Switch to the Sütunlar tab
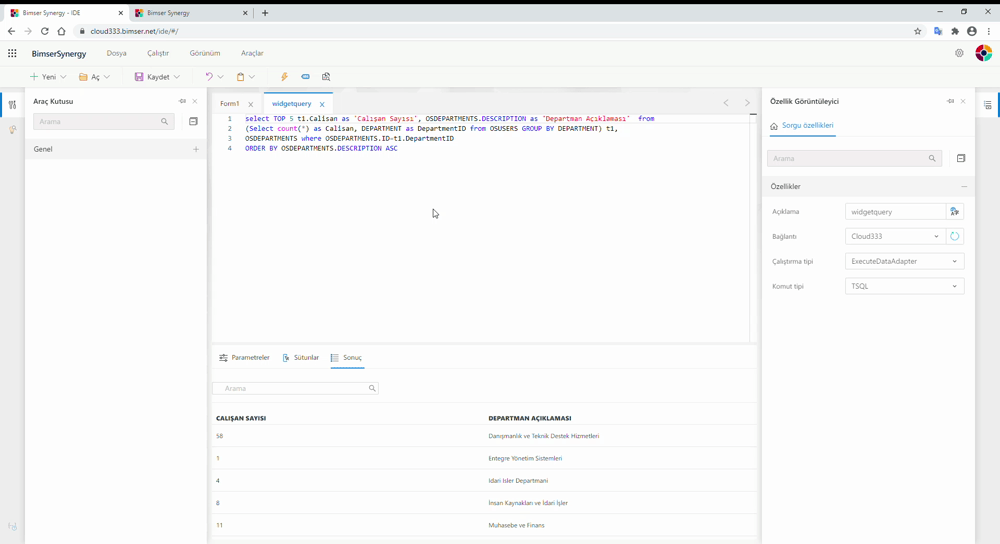 tap(301, 358)
